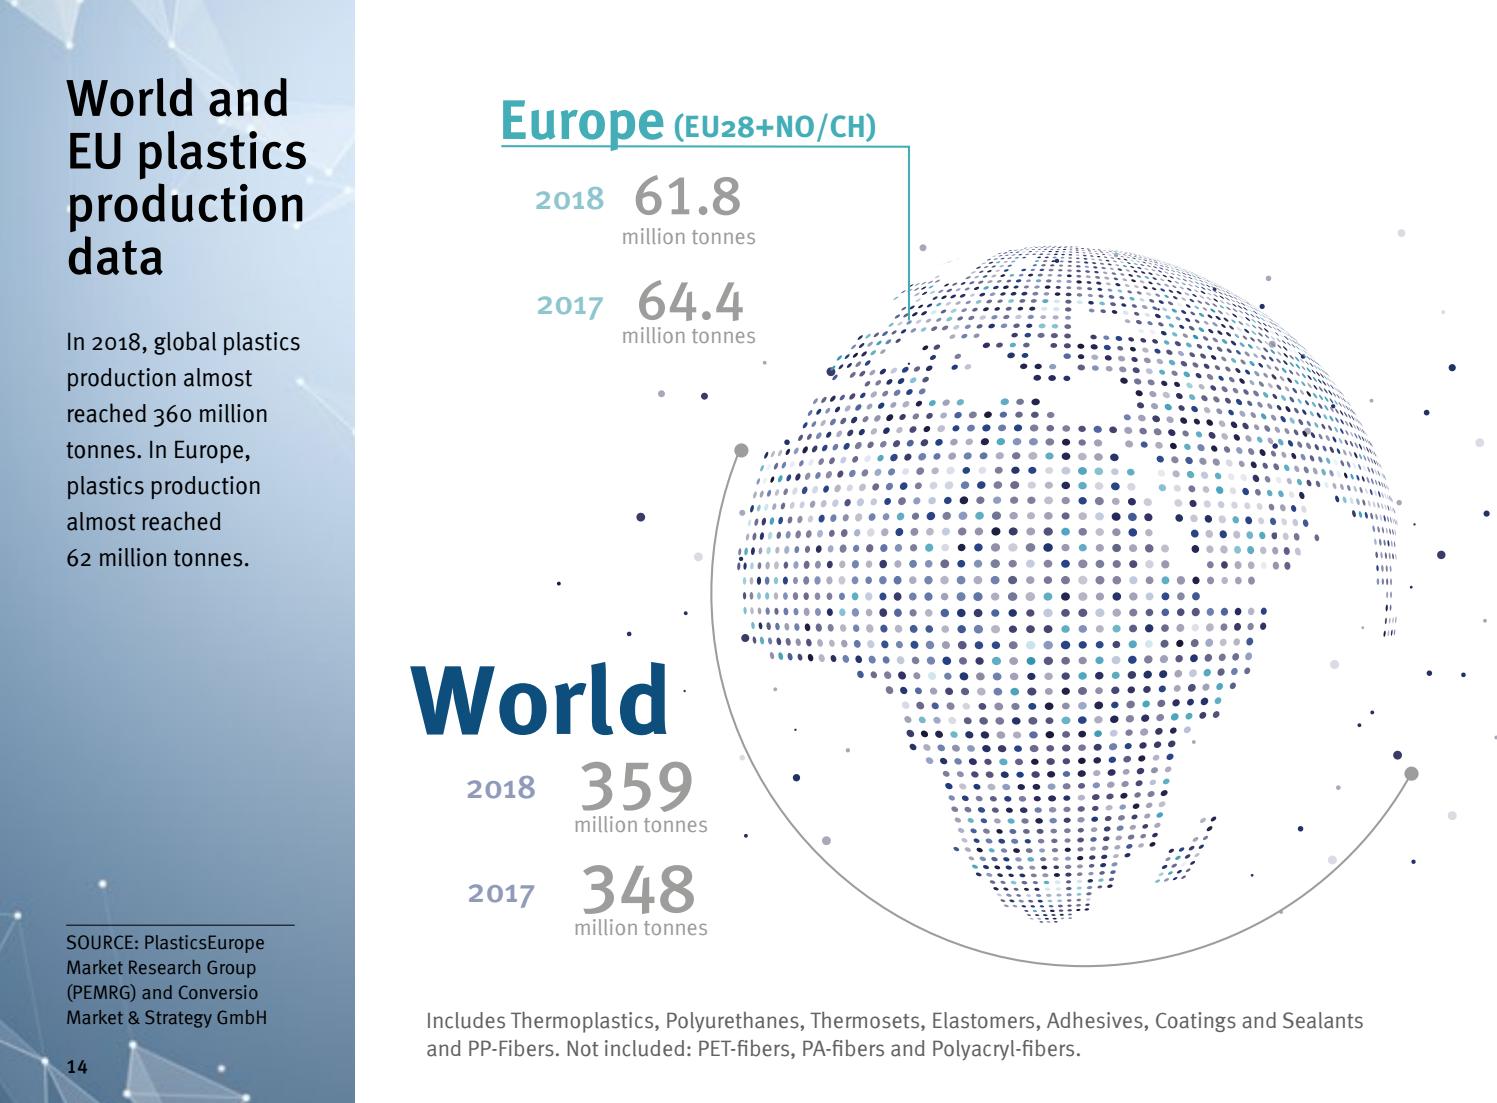This screenshot has height=1103, width=1497.
Task: Click the intro paragraph about global plastics production
Action: pyautogui.click(x=183, y=445)
